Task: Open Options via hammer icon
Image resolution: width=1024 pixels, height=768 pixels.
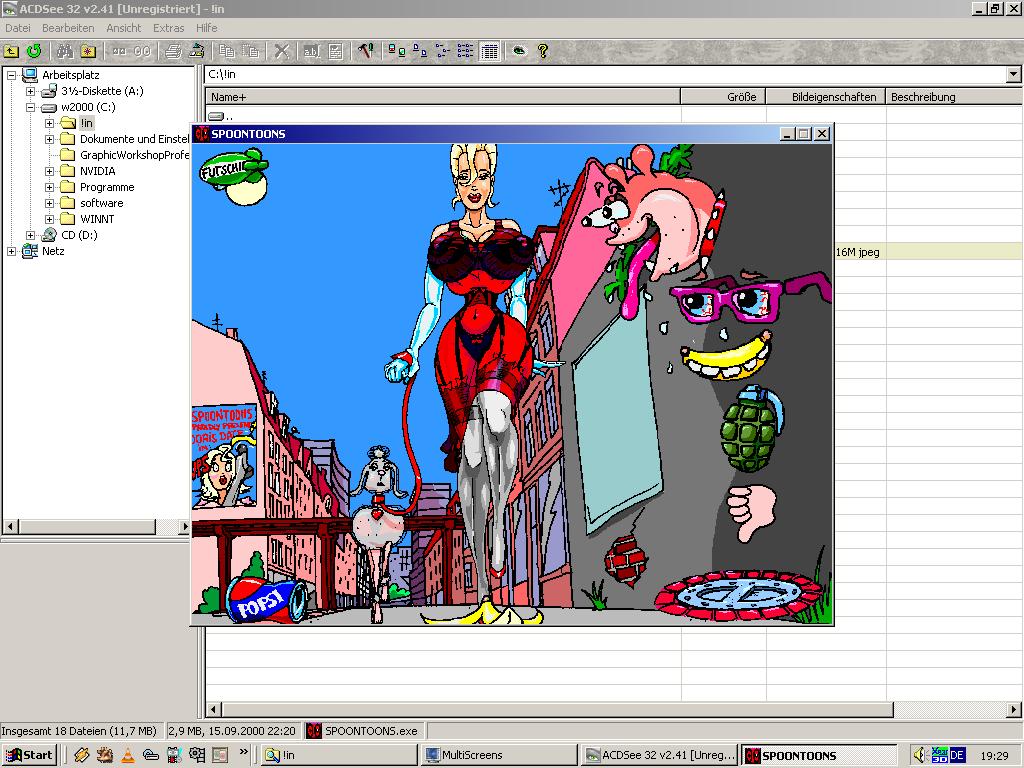Action: click(x=365, y=51)
